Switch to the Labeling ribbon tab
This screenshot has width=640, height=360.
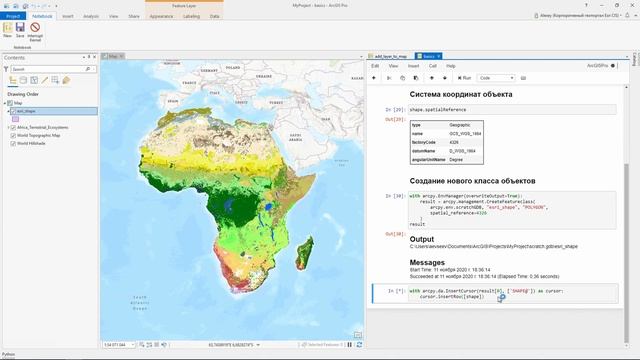point(191,16)
